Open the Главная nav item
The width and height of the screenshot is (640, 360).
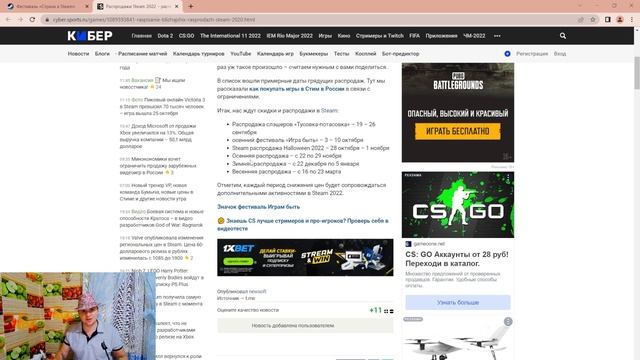pyautogui.click(x=141, y=36)
